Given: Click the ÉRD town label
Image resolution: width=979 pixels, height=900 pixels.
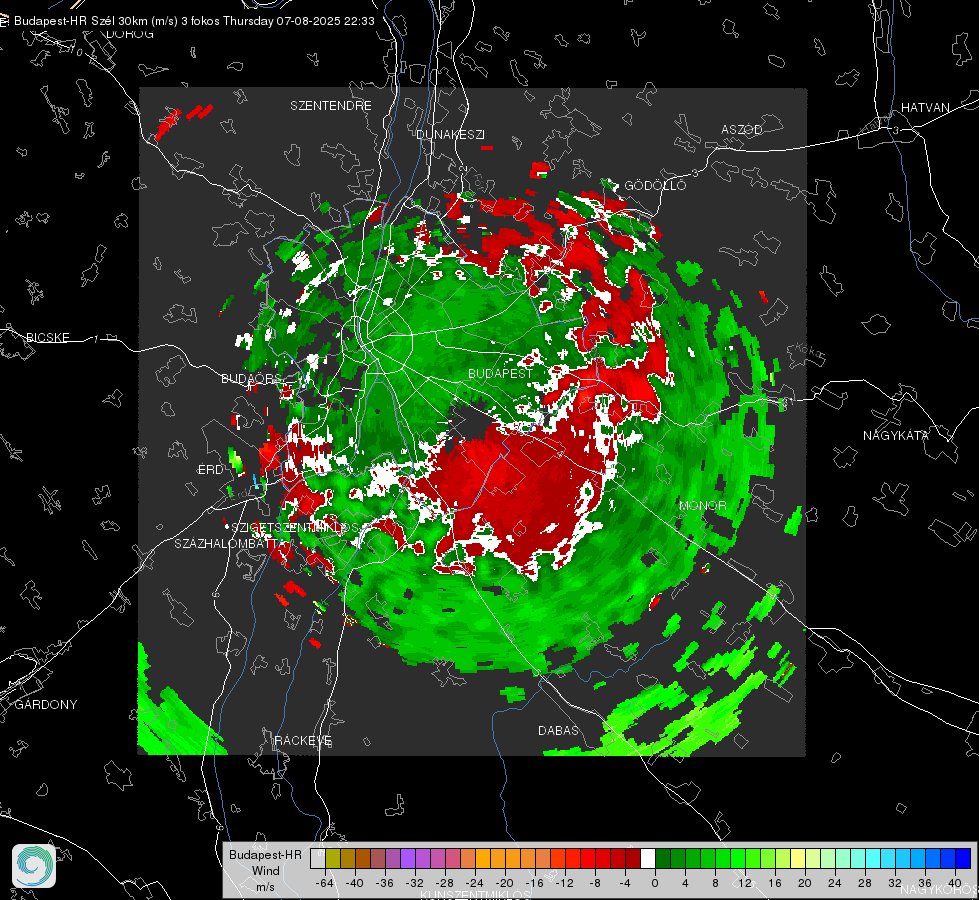Looking at the screenshot, I should pyautogui.click(x=210, y=470).
